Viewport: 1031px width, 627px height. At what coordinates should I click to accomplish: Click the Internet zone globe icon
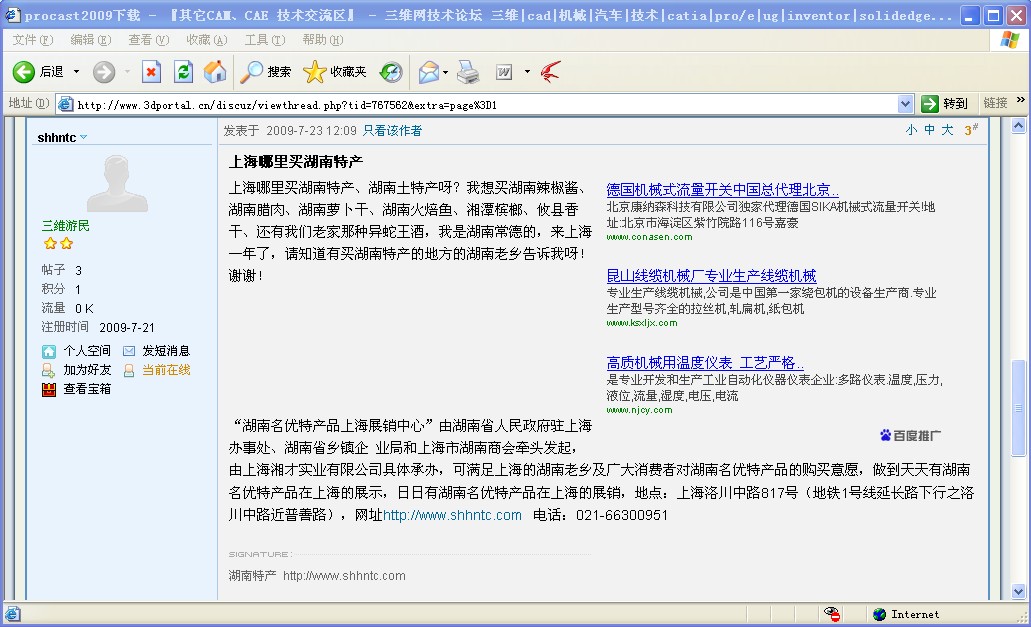(x=879, y=614)
